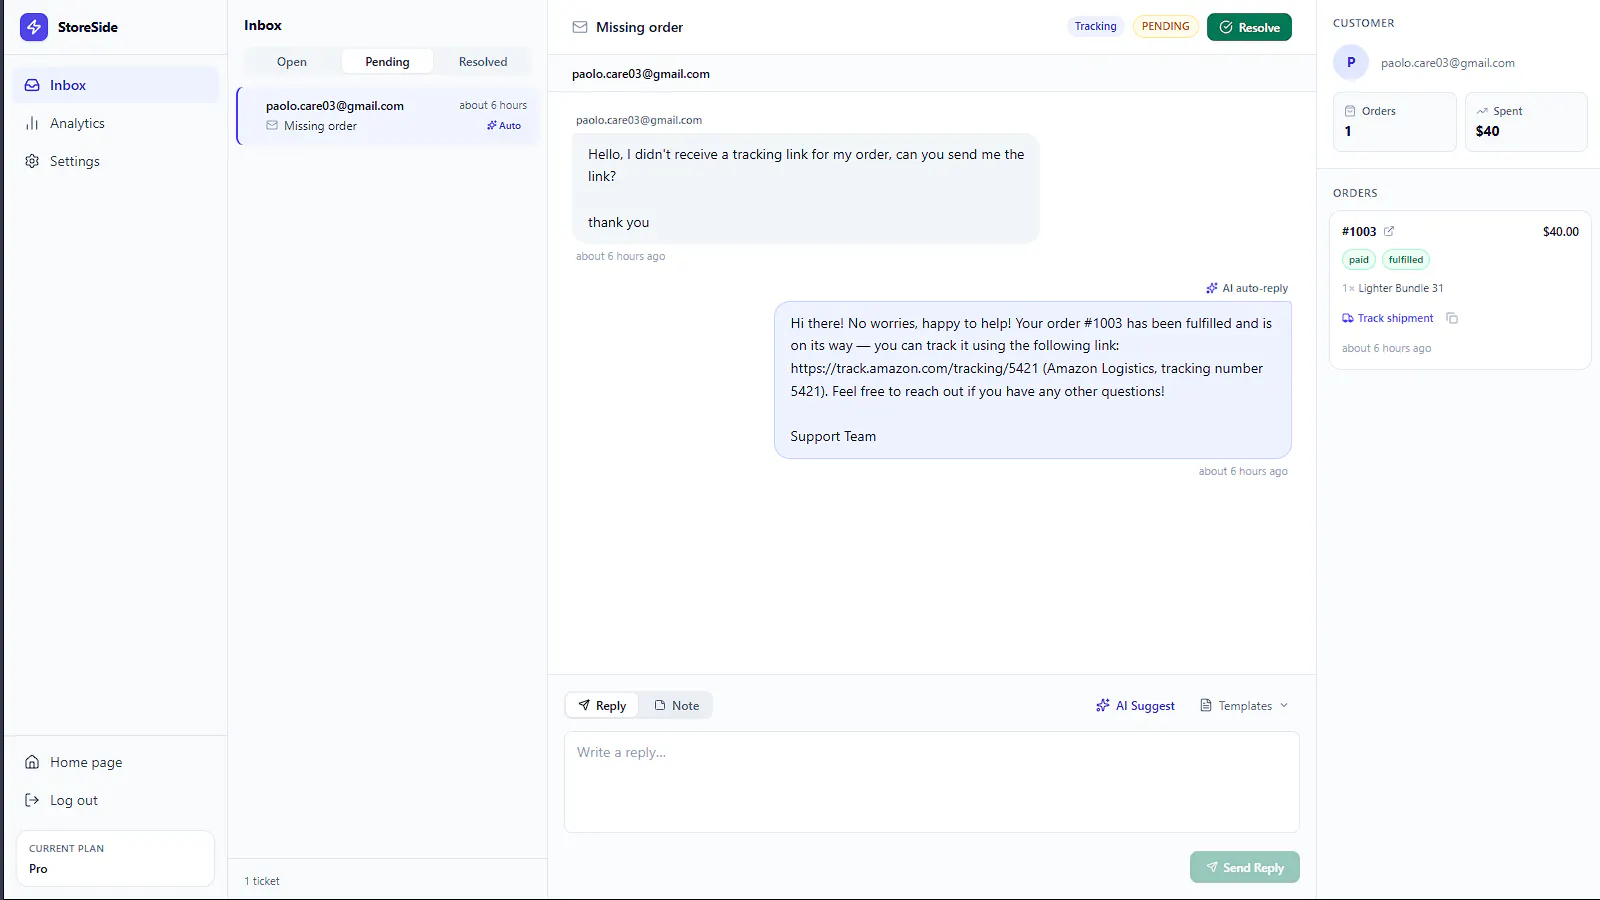The width and height of the screenshot is (1600, 900).
Task: Click customer email in the Customer panel
Action: pyautogui.click(x=1447, y=63)
